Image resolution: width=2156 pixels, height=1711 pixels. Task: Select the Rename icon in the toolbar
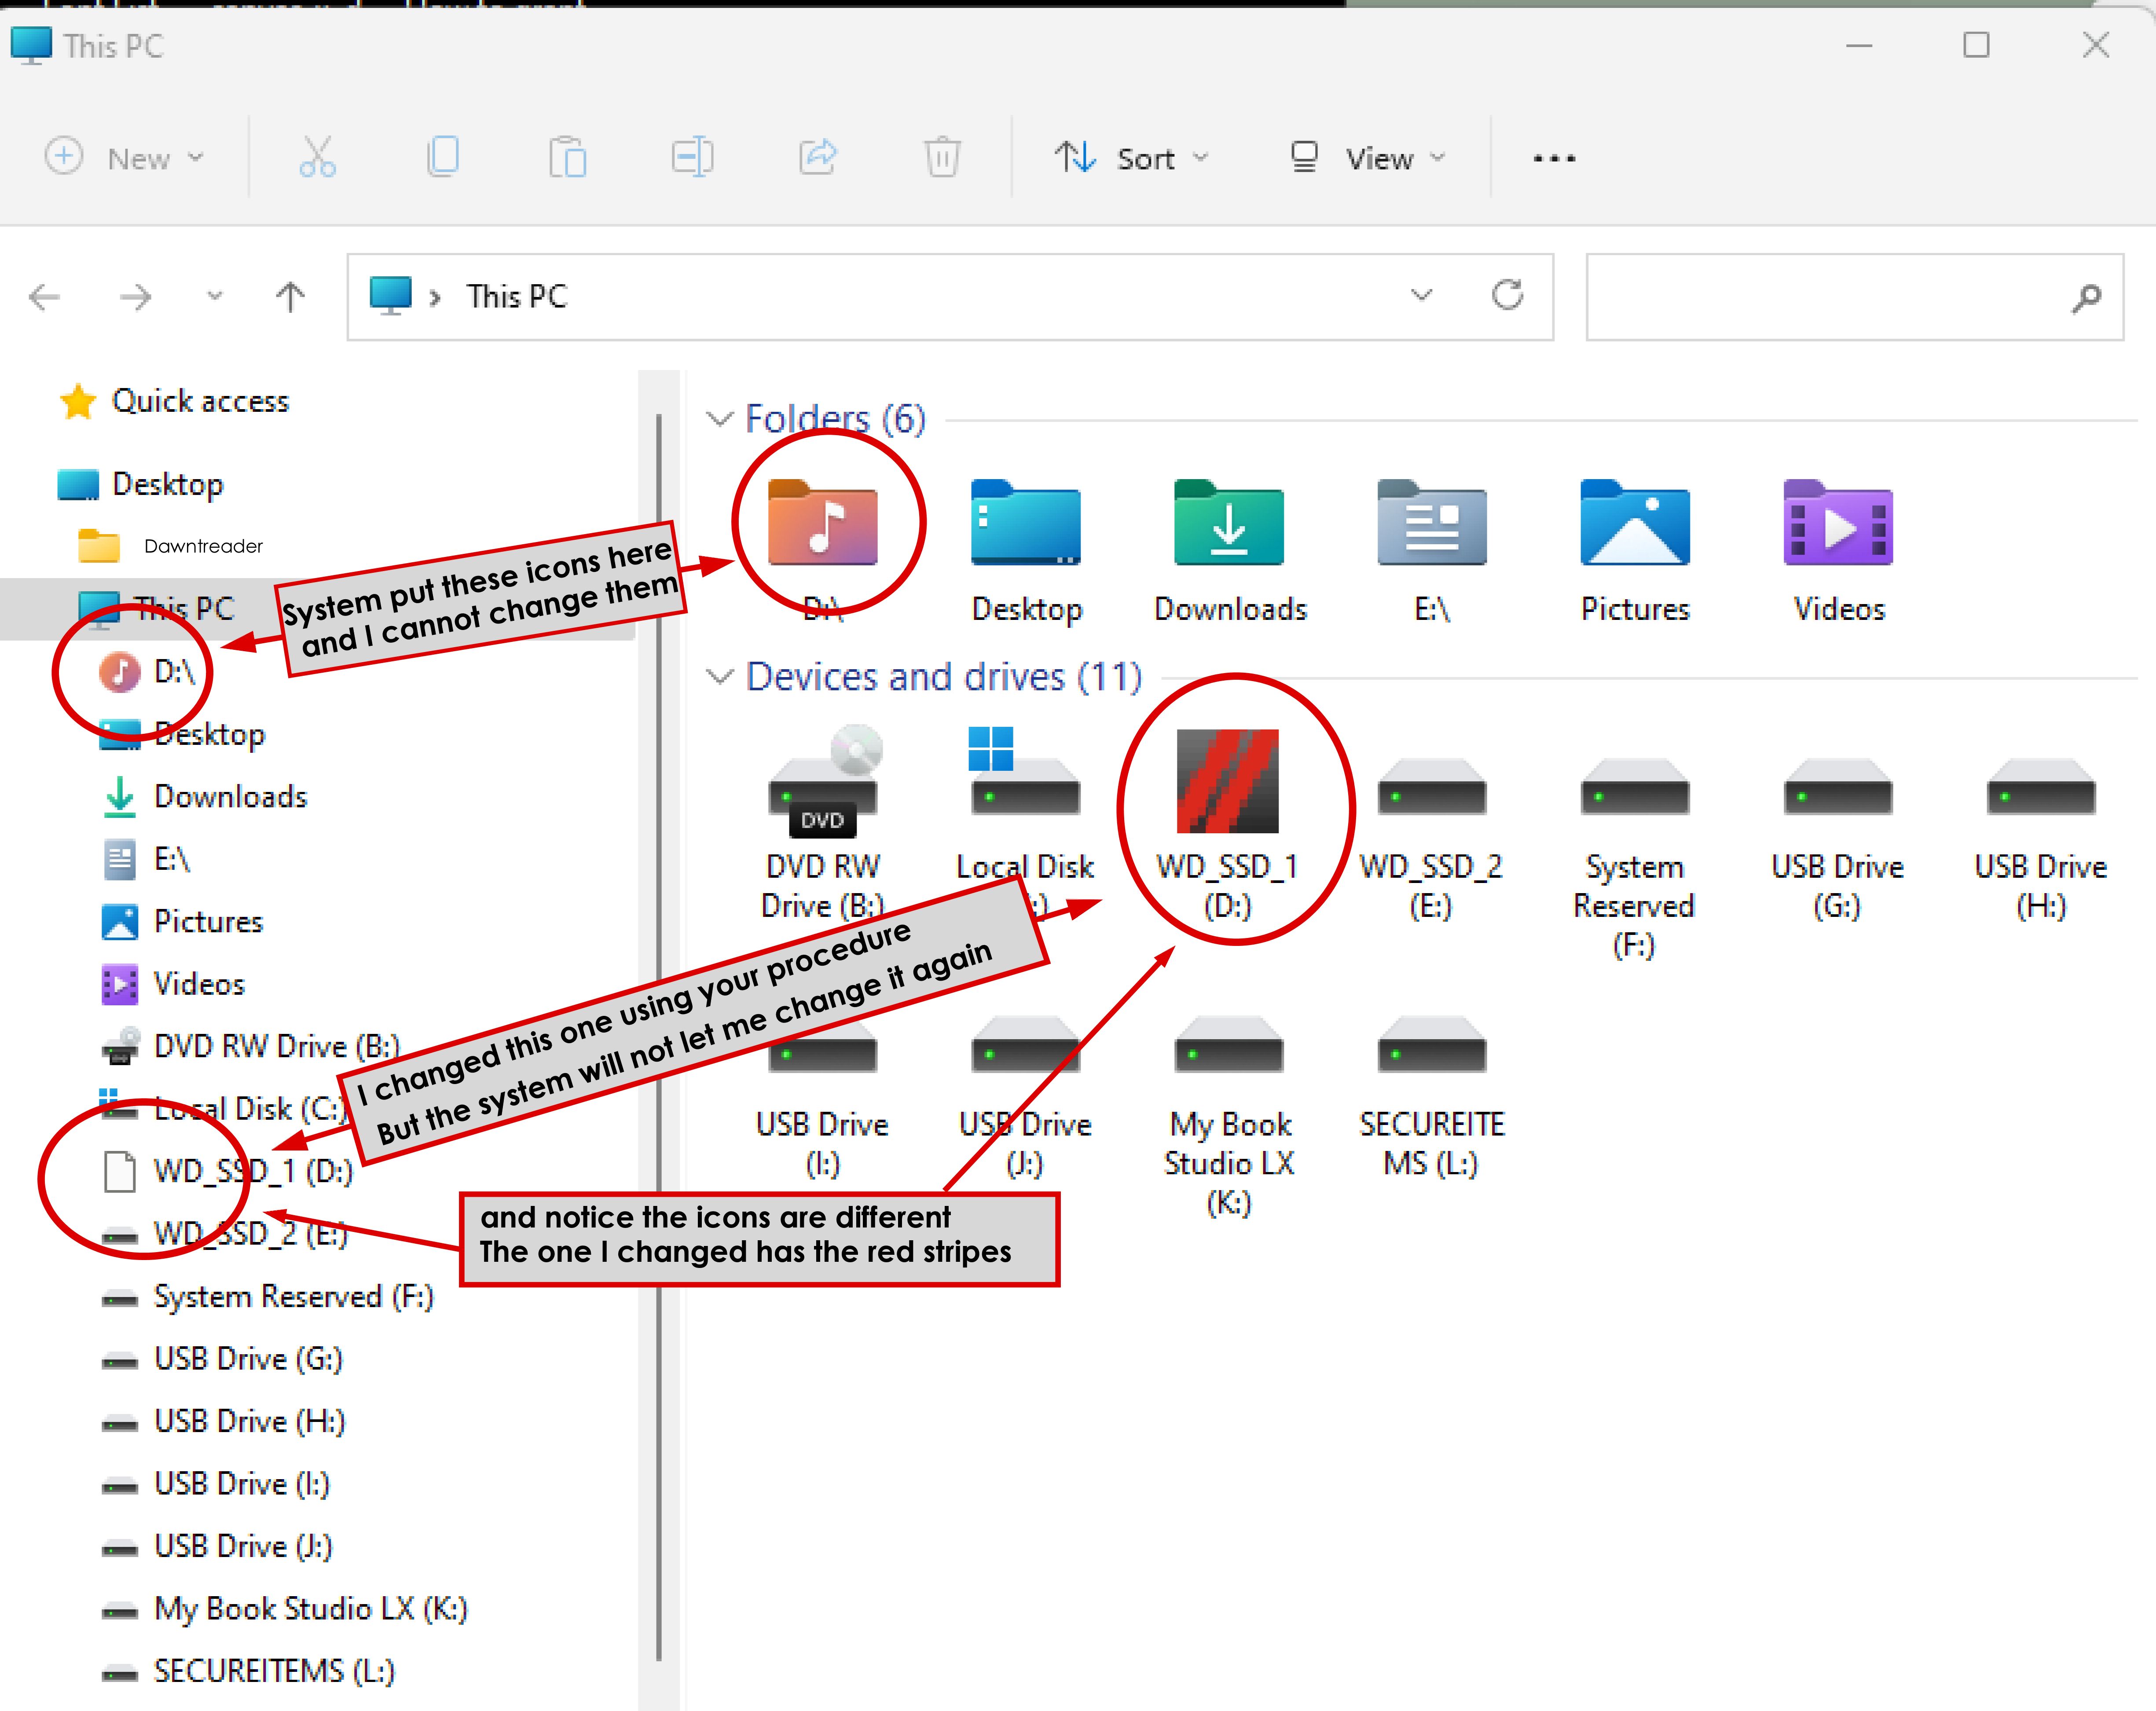coord(692,157)
